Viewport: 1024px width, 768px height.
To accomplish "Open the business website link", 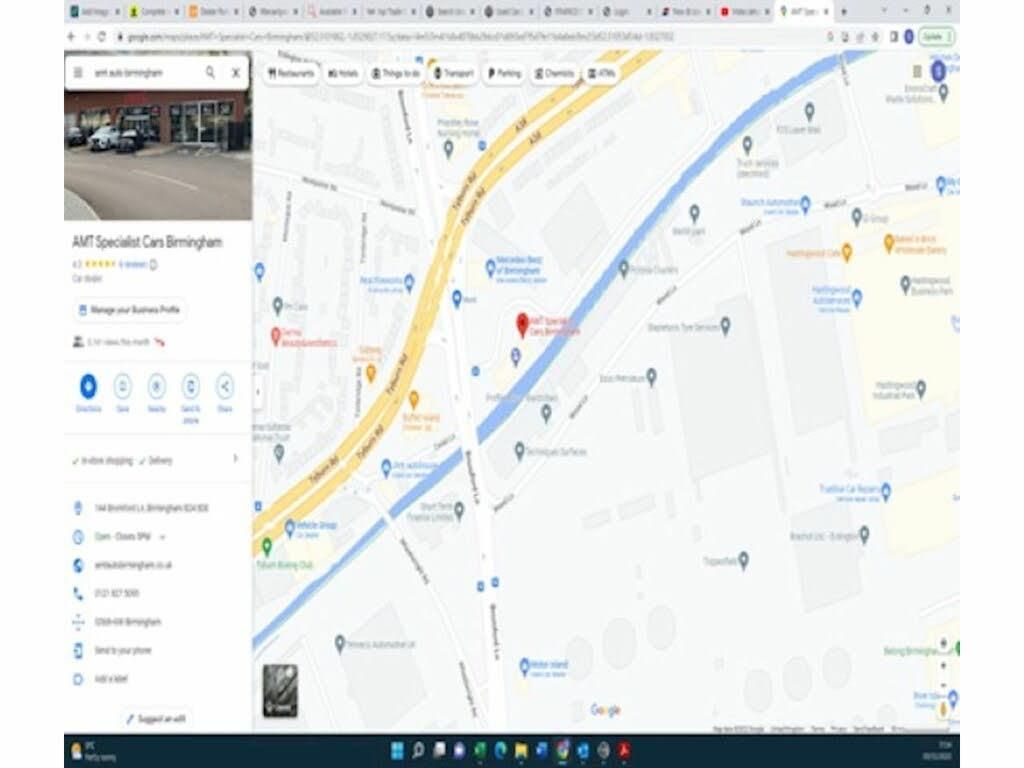I will click(x=133, y=565).
